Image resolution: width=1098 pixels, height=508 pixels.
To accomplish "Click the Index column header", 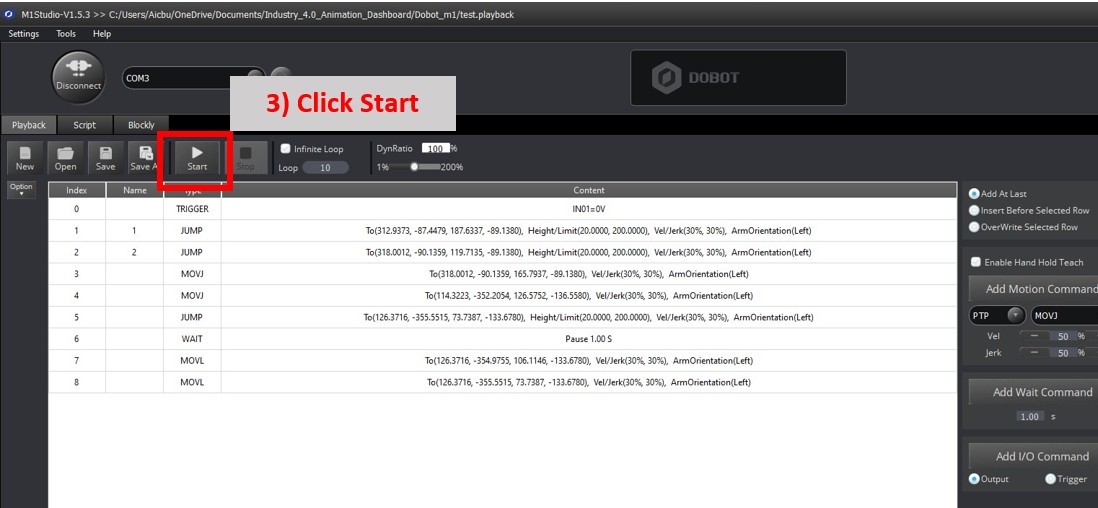I will click(76, 190).
